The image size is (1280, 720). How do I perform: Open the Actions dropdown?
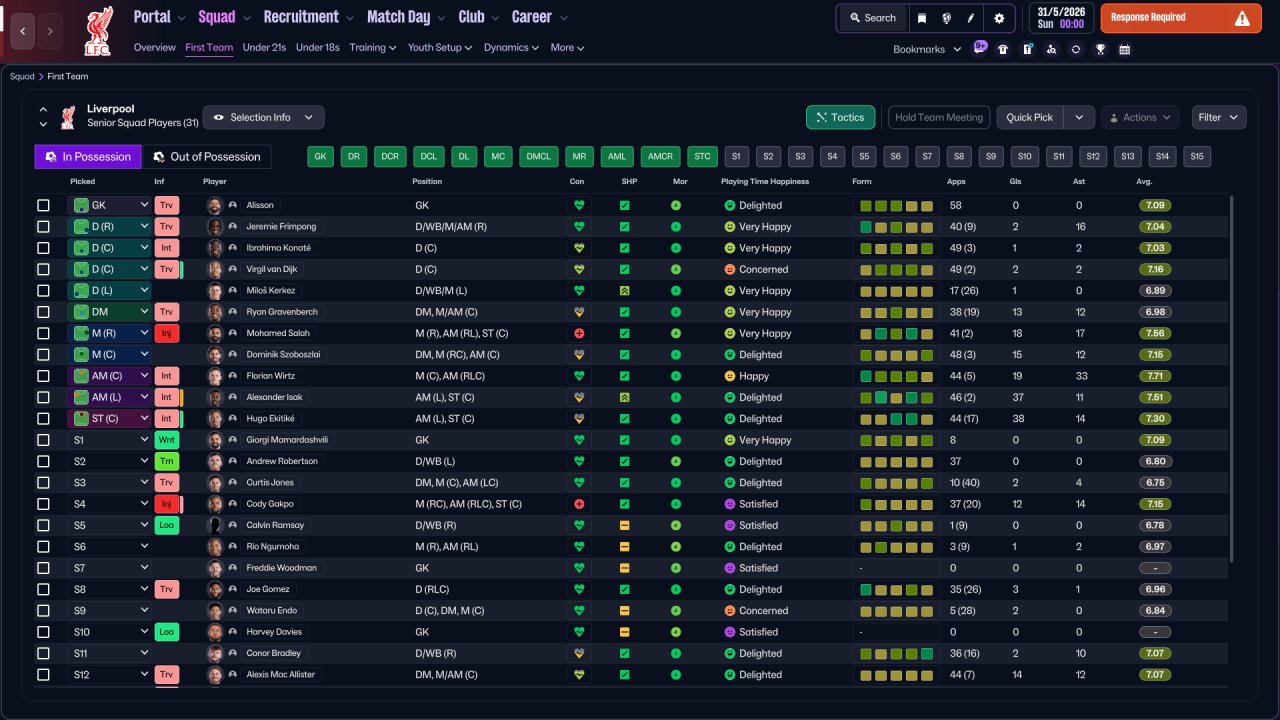1140,117
